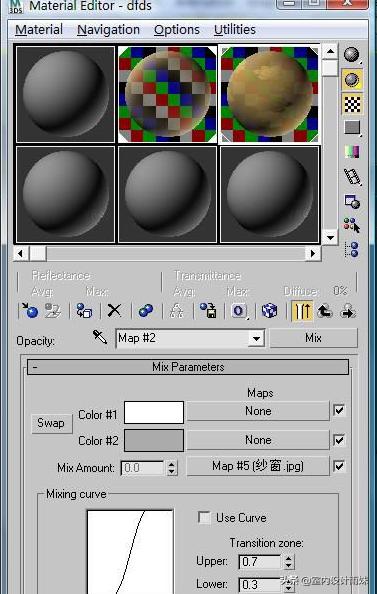
Task: Click the Color #1 None map button
Action: coord(258,411)
